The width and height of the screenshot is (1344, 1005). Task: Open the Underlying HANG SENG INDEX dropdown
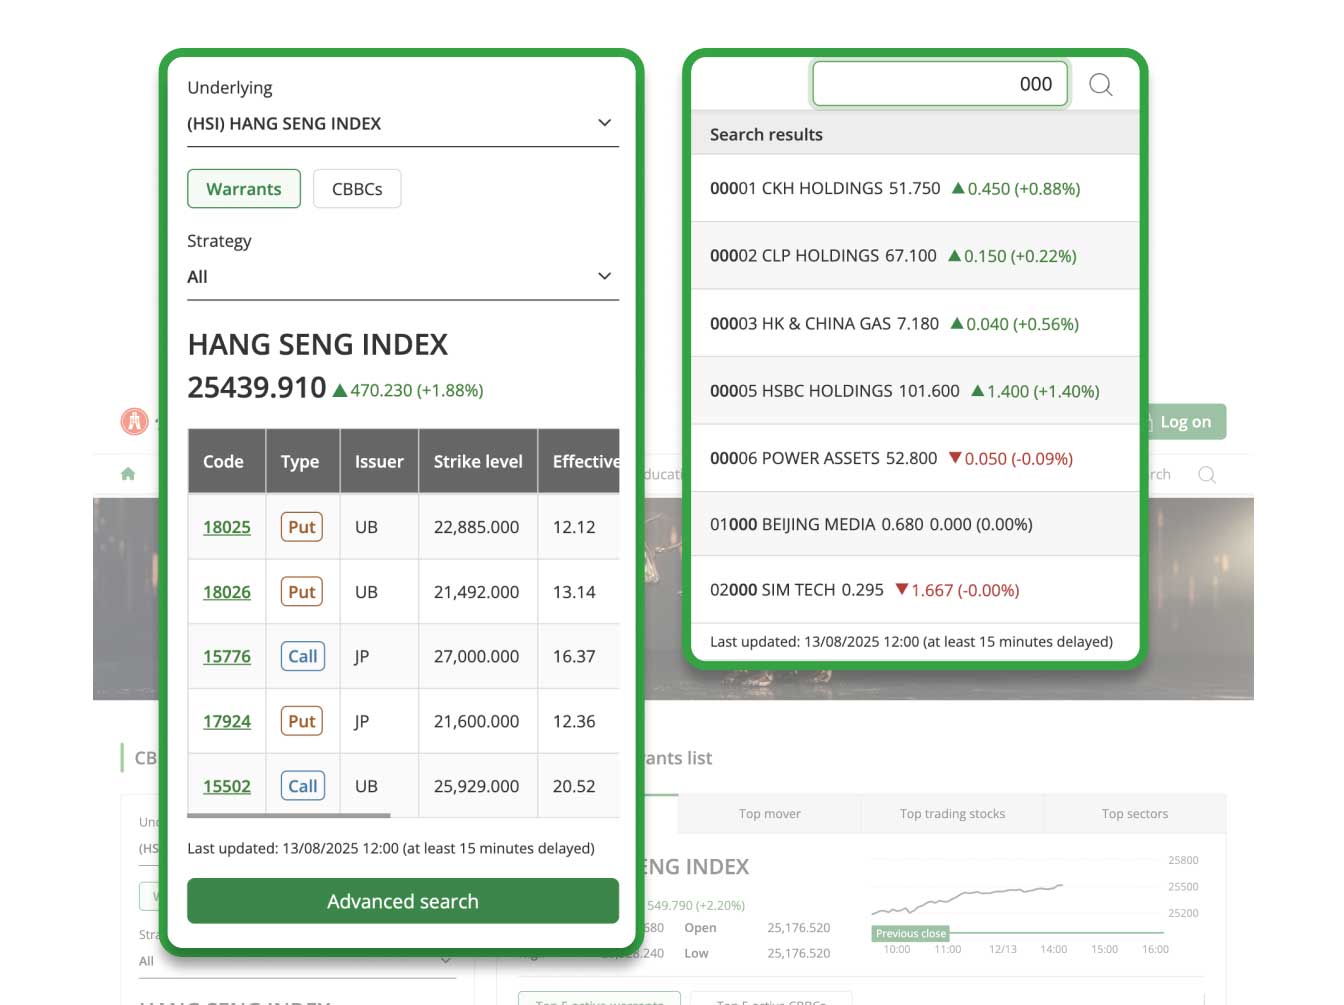402,124
